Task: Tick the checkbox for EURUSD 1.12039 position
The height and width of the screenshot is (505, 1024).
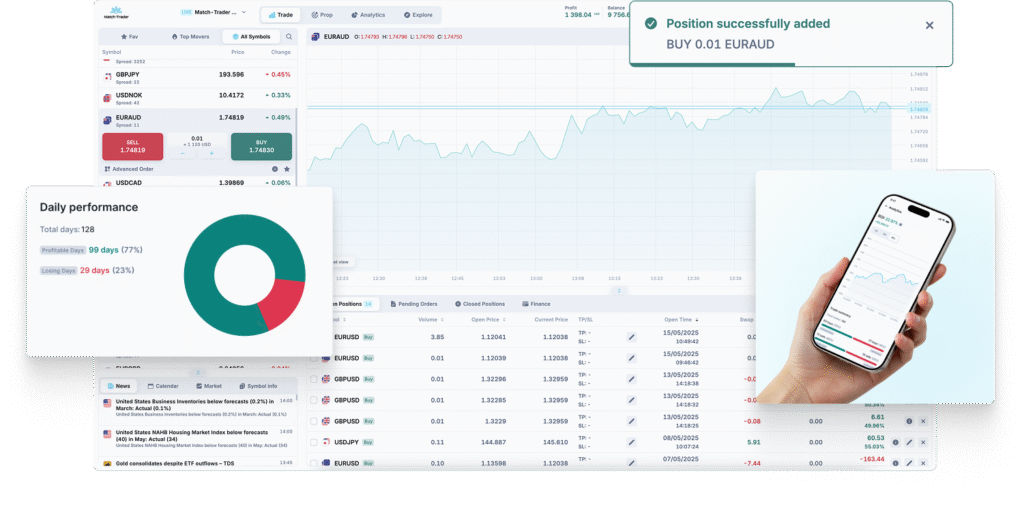Action: (314, 358)
